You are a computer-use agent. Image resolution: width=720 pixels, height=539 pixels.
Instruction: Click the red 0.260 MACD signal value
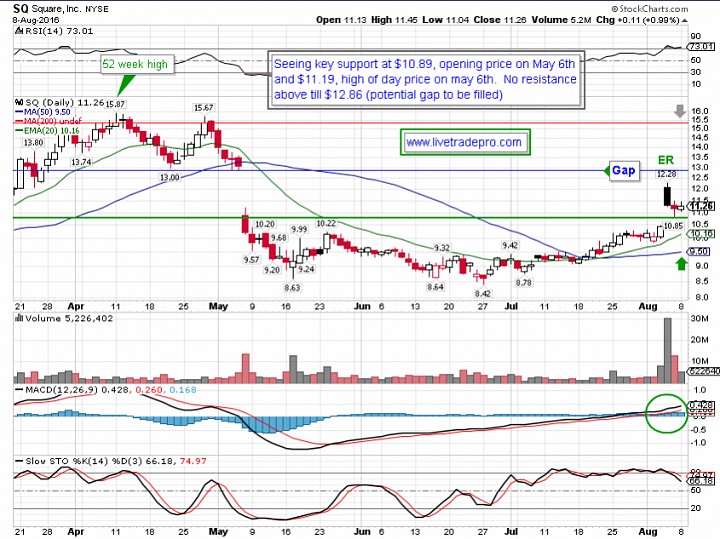[x=150, y=390]
